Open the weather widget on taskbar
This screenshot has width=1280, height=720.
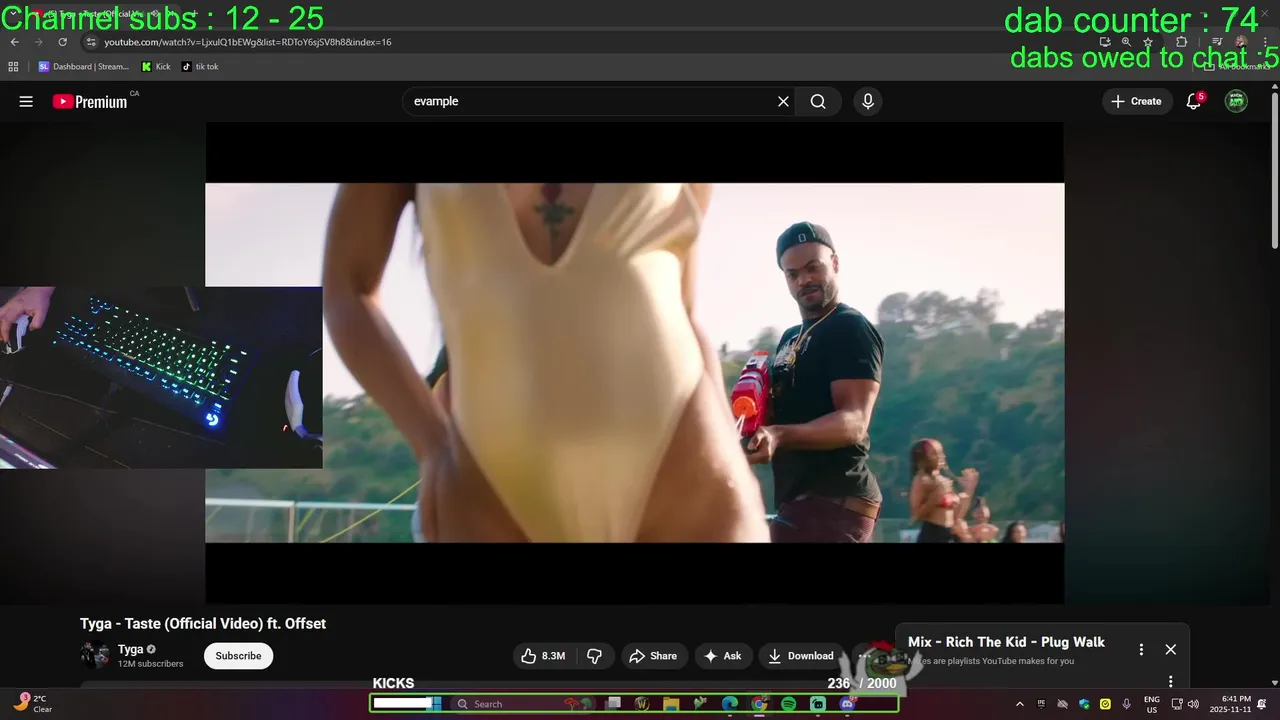(33, 704)
